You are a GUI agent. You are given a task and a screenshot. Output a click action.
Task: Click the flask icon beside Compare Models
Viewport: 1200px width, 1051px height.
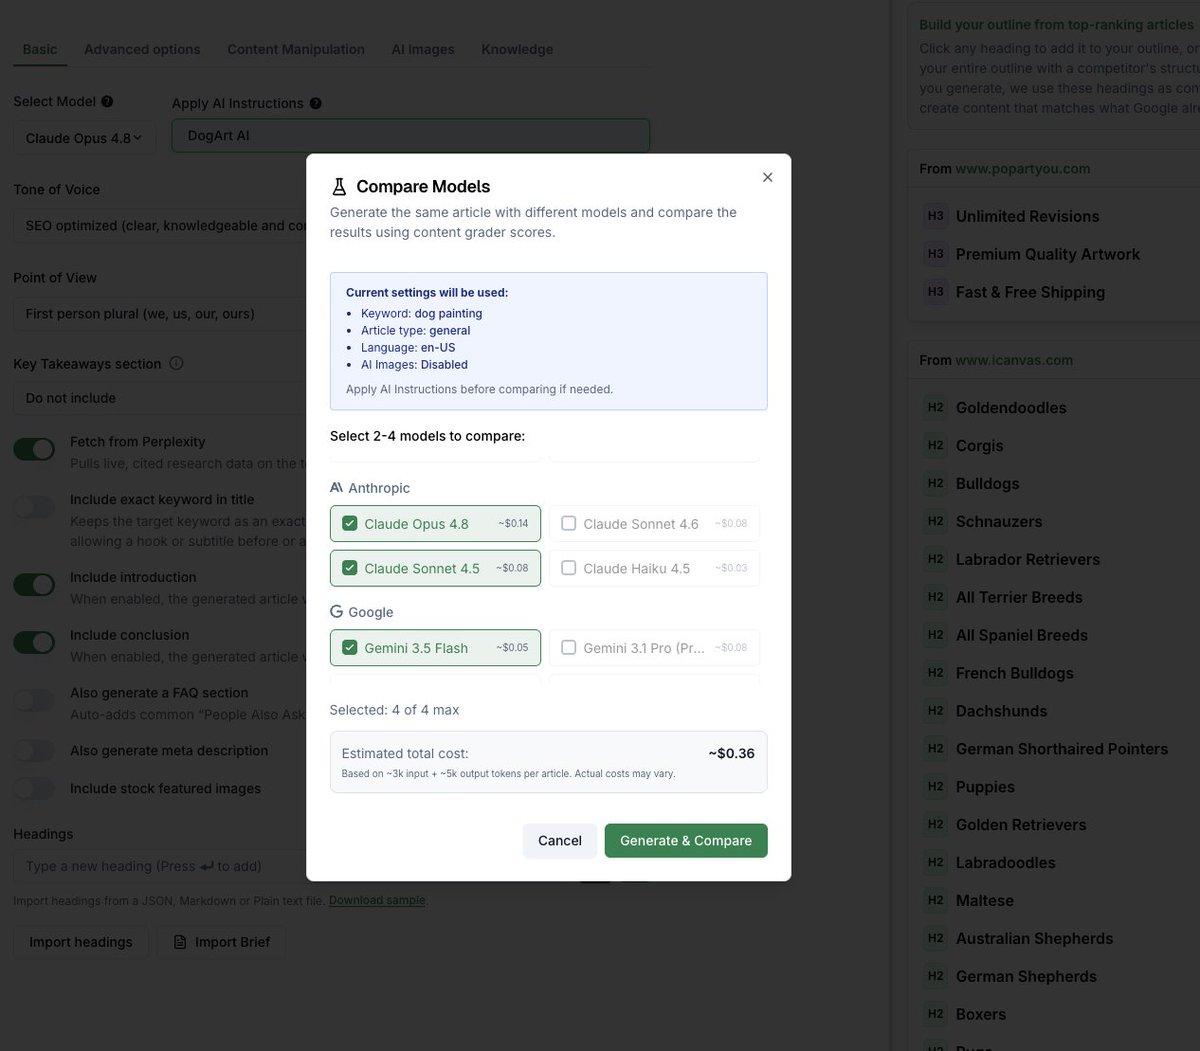(x=339, y=186)
